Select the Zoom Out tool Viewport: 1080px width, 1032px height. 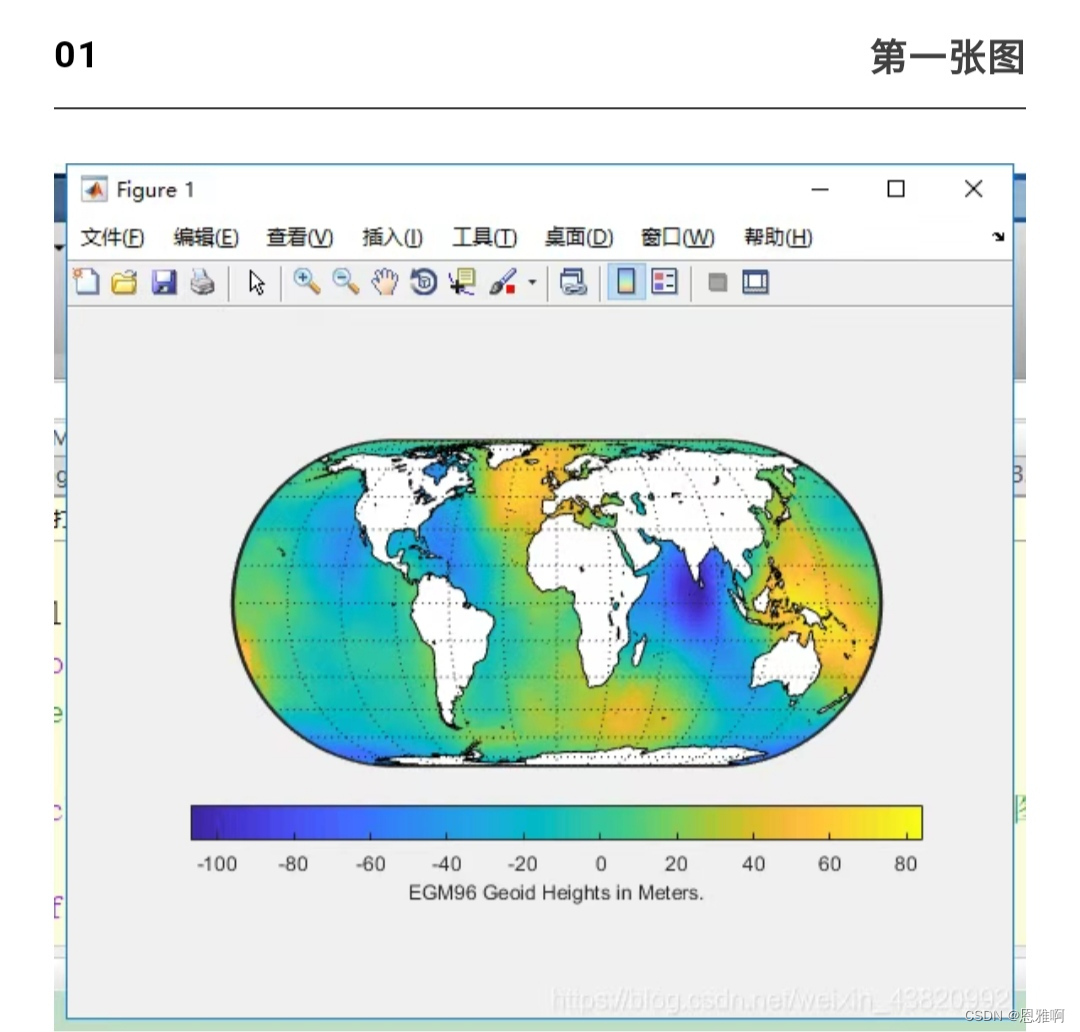click(x=344, y=282)
